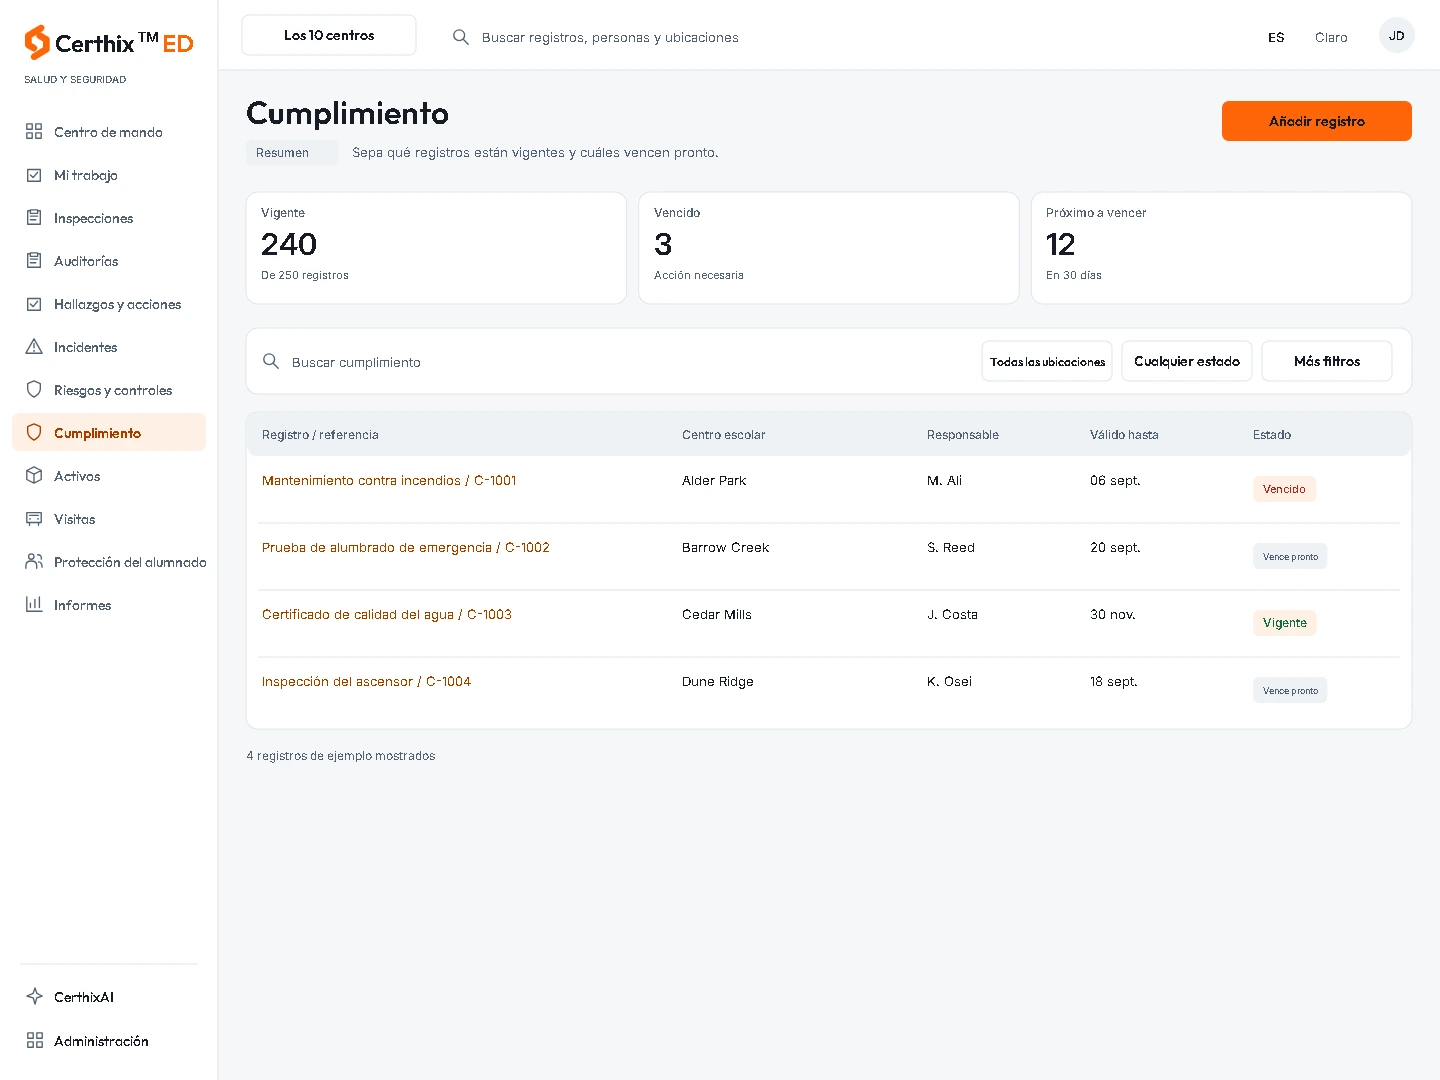
Task: Open the JD user avatar
Action: tap(1396, 35)
